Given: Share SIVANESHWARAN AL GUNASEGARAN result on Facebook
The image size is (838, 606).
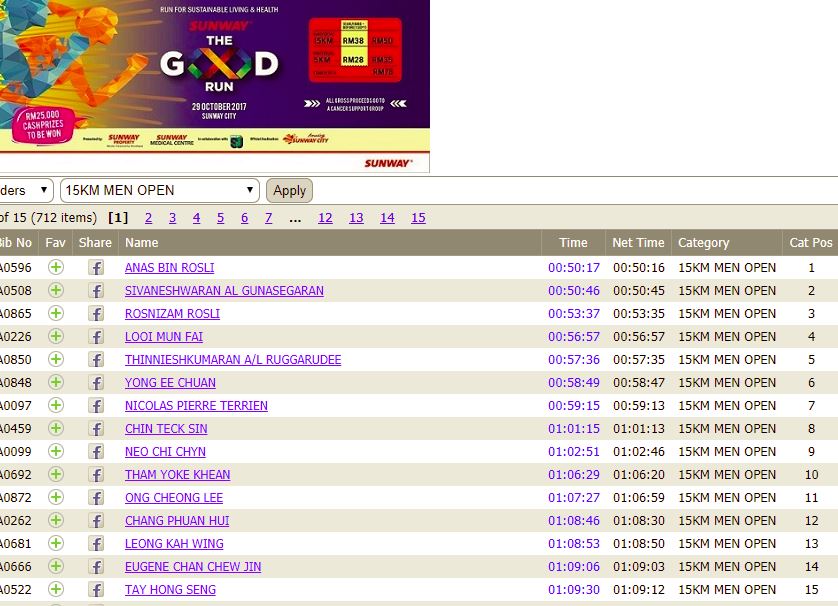Looking at the screenshot, I should coord(96,291).
